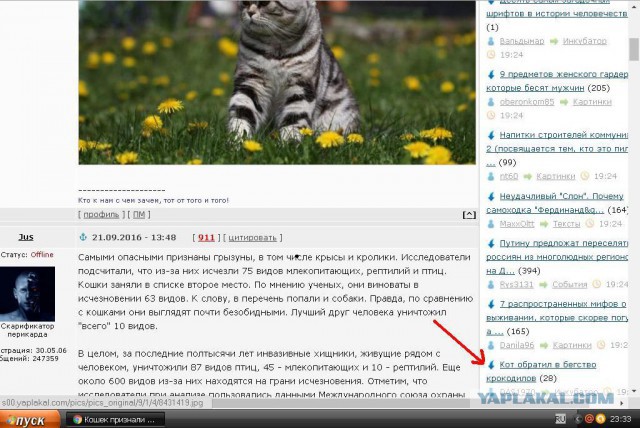Open the События section link

(x=569, y=284)
